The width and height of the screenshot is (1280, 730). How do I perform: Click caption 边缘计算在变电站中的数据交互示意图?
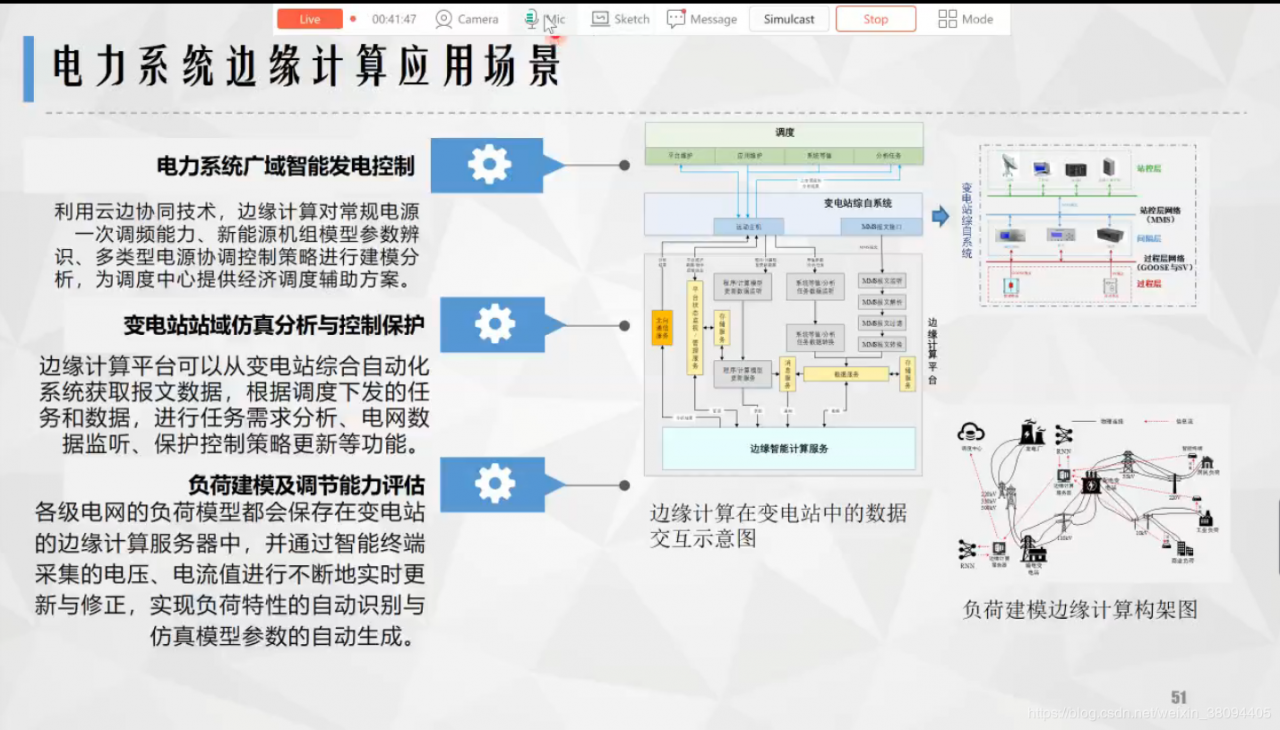(x=778, y=526)
